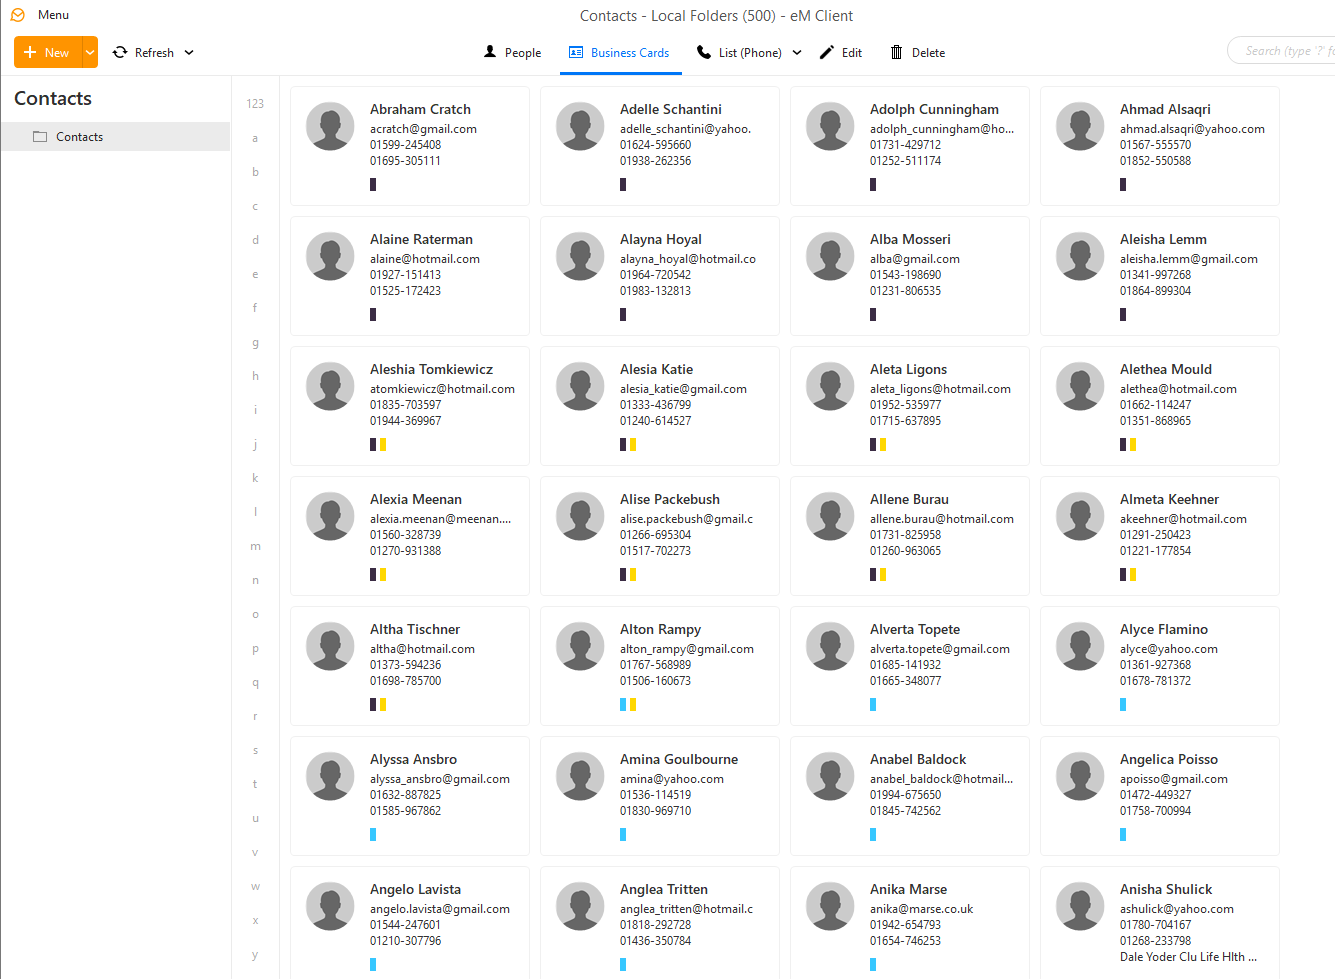
Task: Click Almeta Keehner's avatar icon
Action: (1080, 518)
